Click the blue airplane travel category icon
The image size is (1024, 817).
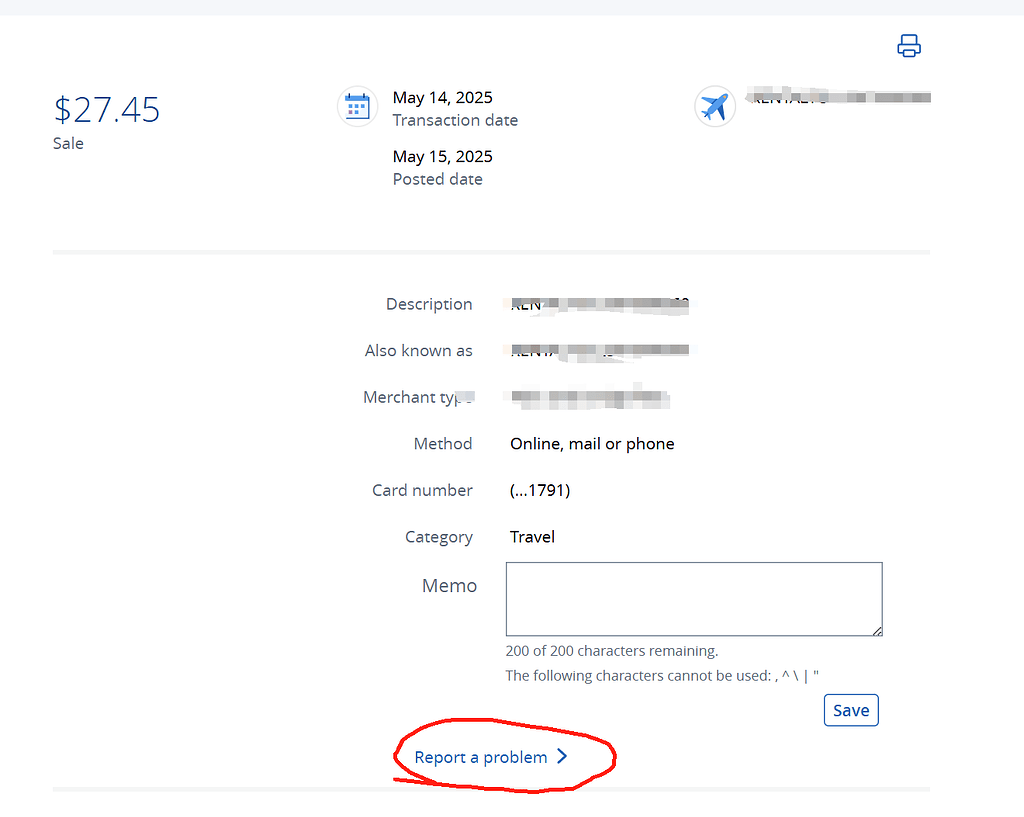tap(714, 106)
